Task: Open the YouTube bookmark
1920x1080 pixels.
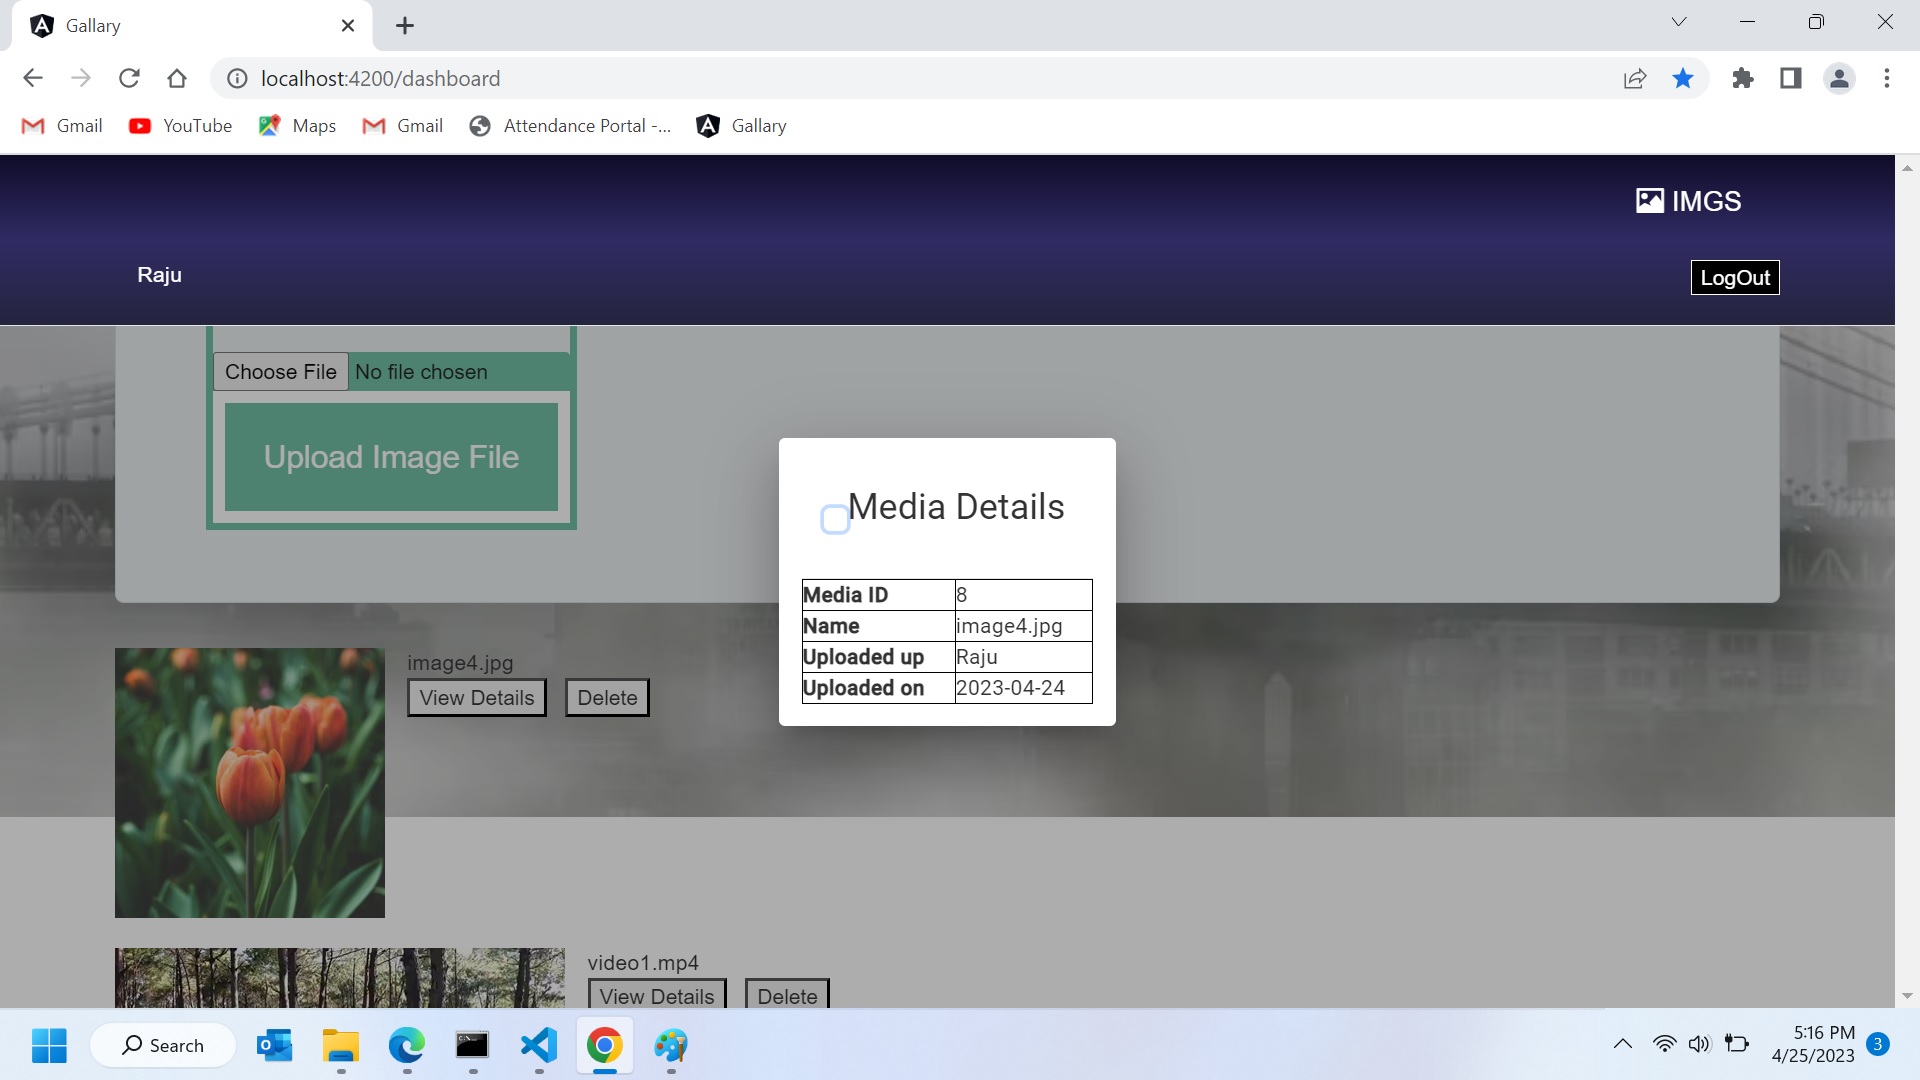Action: pos(181,126)
